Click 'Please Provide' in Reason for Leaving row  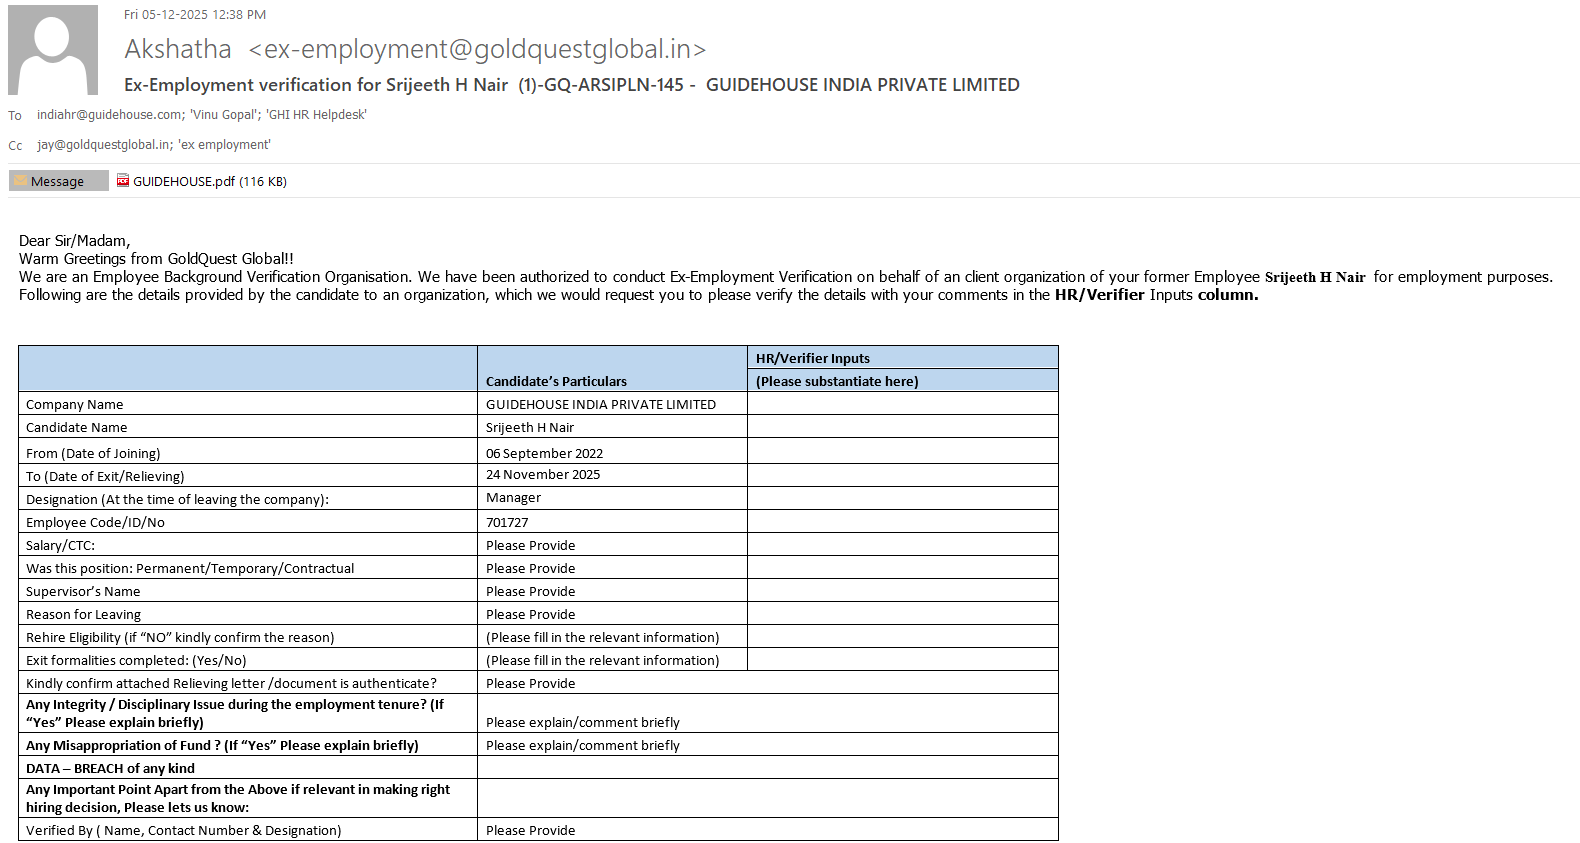coord(531,614)
